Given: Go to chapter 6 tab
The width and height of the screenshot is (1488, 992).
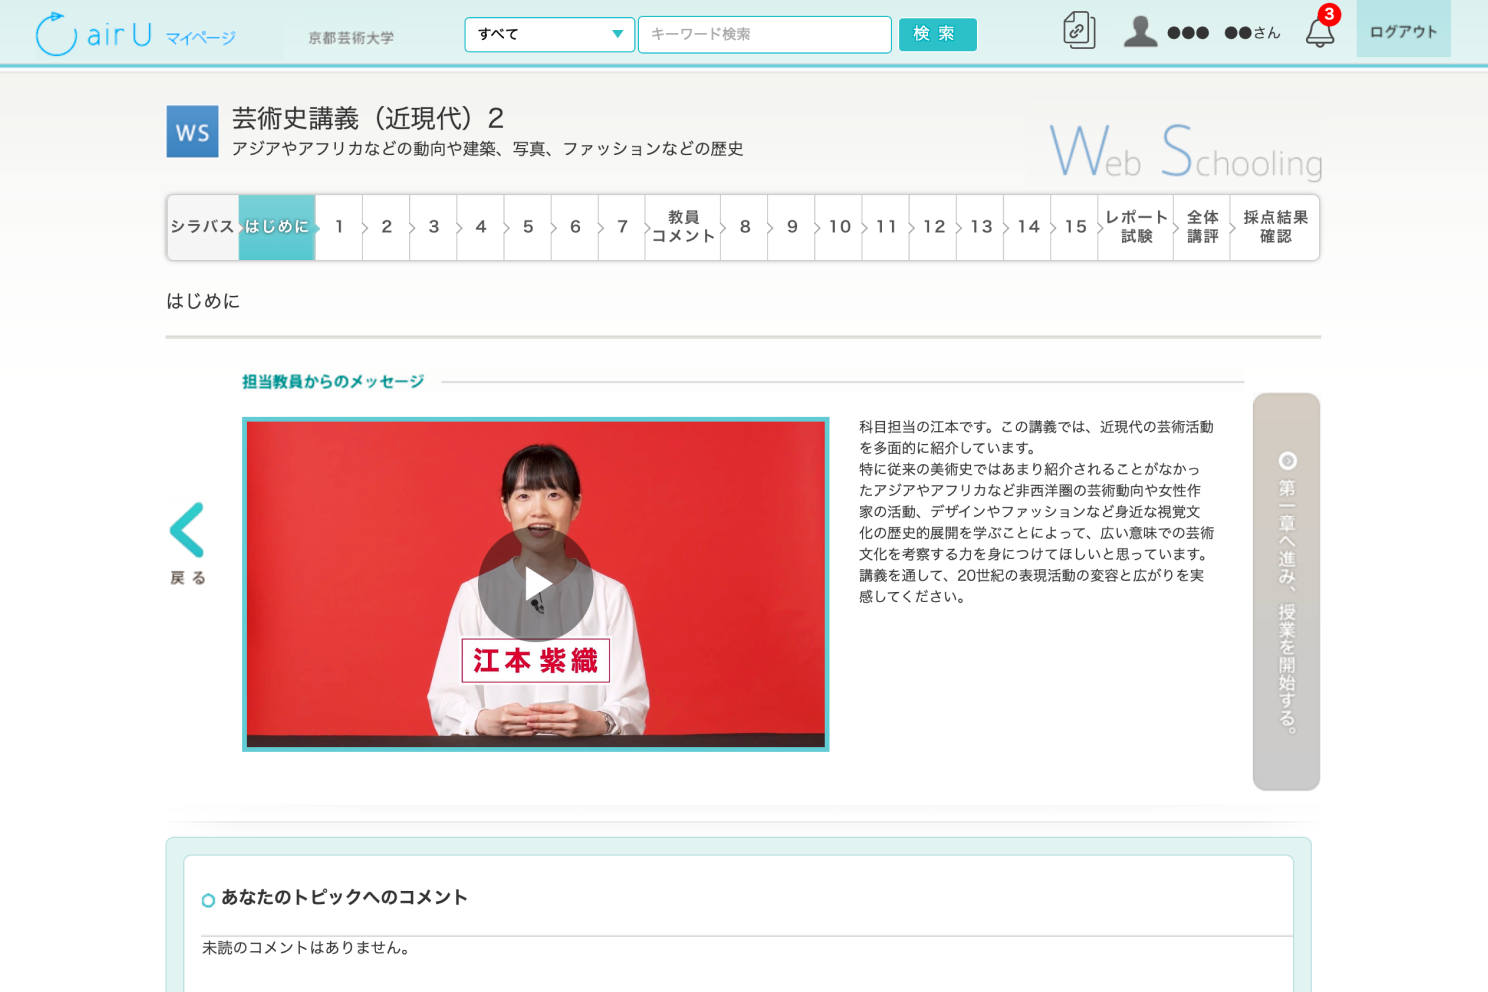Looking at the screenshot, I should 575,227.
